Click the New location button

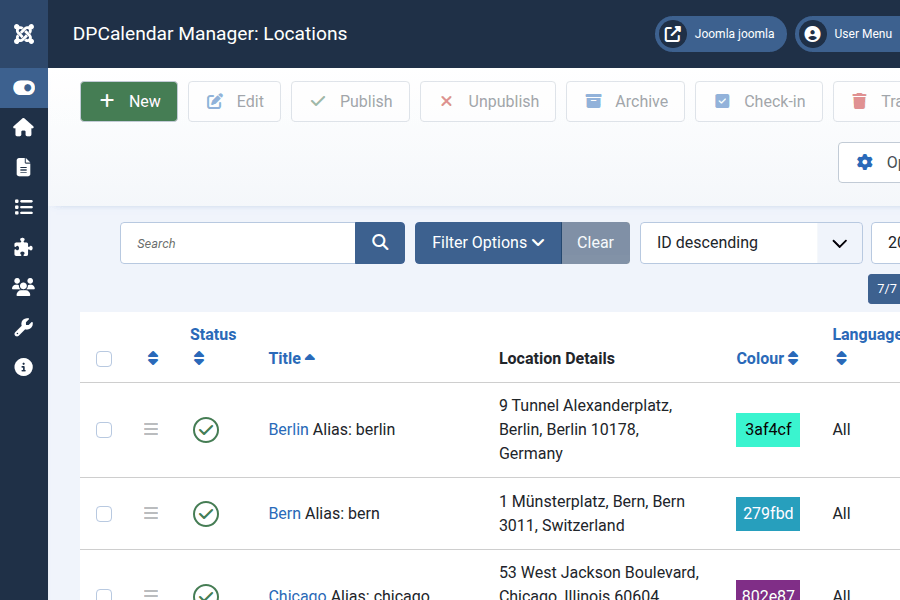(129, 101)
